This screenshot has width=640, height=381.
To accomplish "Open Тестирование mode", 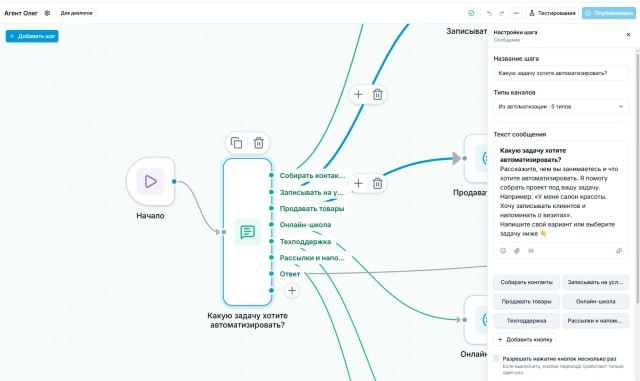I will tap(552, 13).
